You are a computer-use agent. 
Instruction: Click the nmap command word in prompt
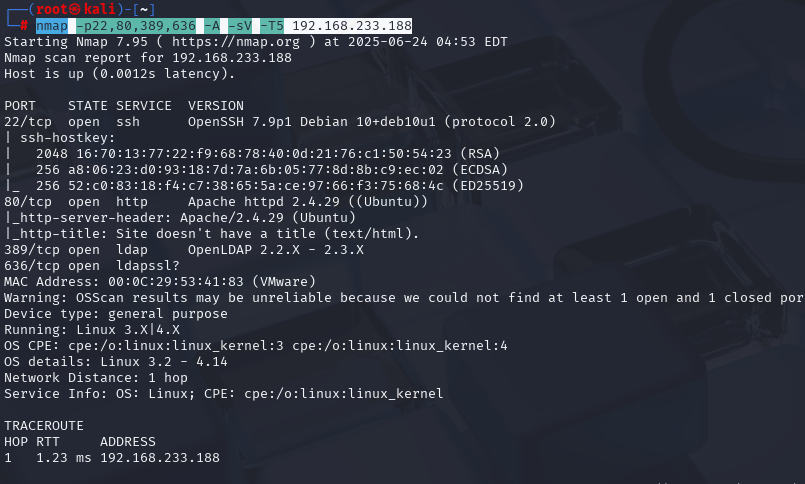tap(51, 26)
